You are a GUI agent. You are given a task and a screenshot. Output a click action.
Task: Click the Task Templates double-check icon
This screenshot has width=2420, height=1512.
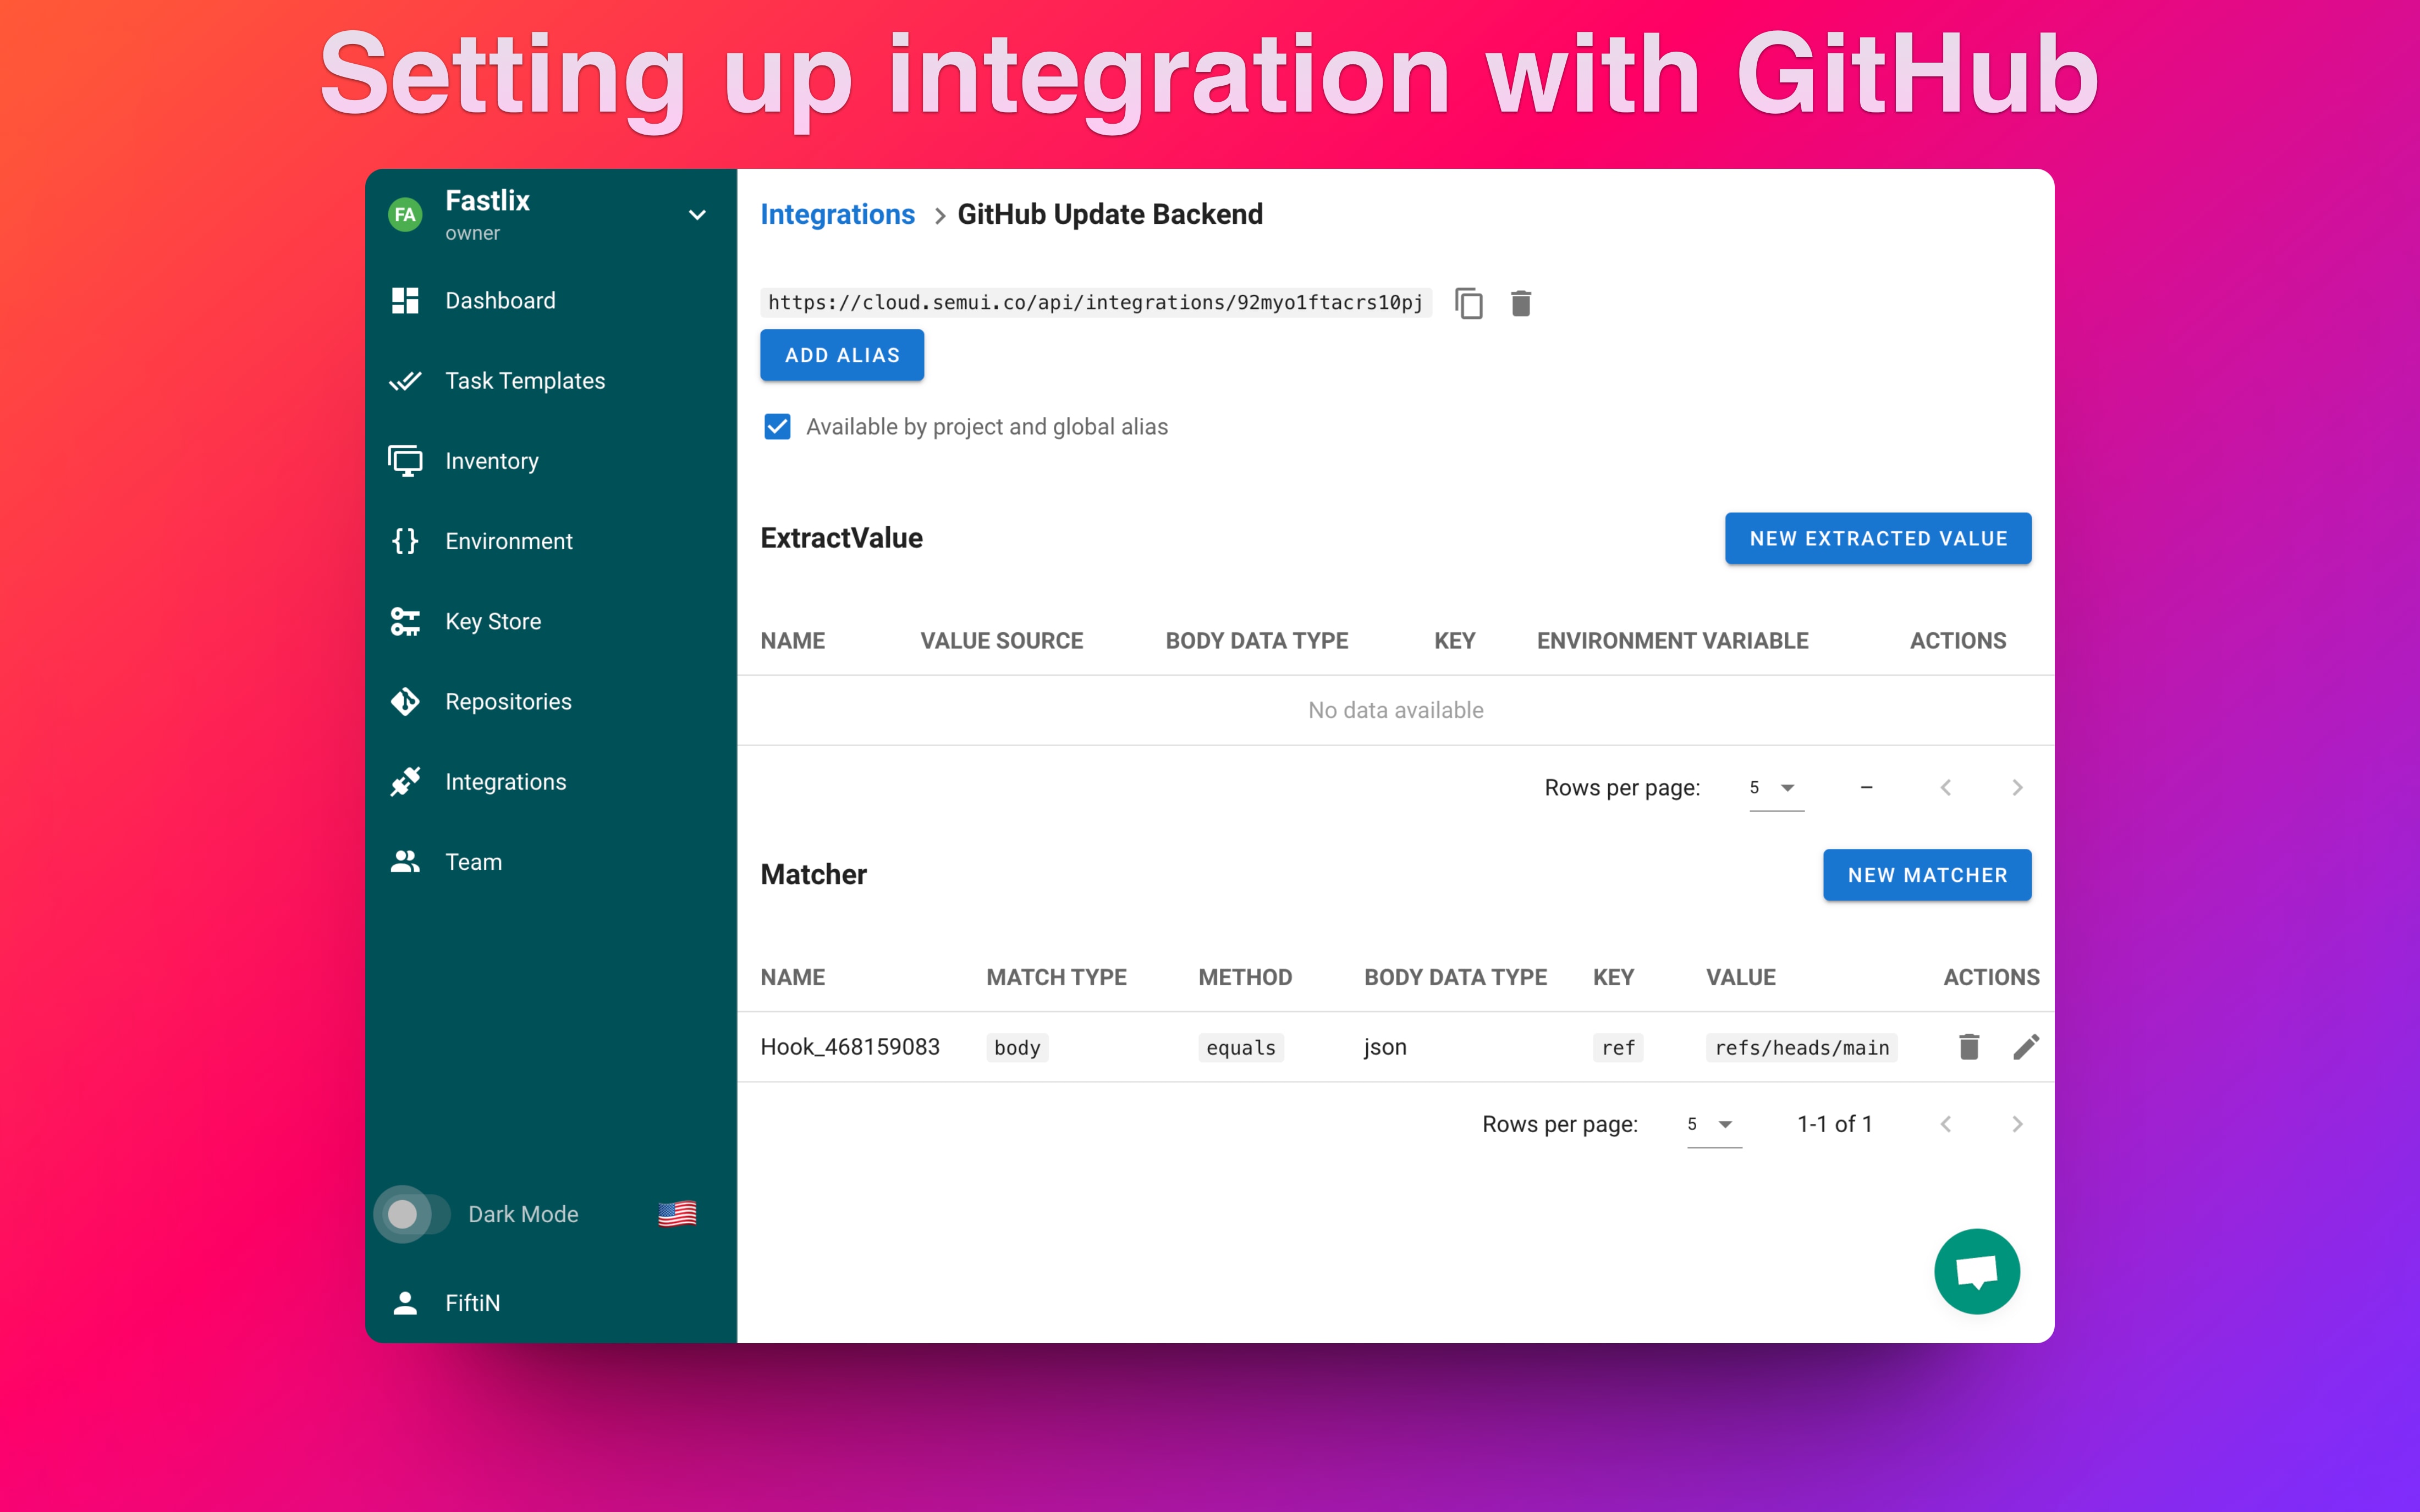[405, 381]
